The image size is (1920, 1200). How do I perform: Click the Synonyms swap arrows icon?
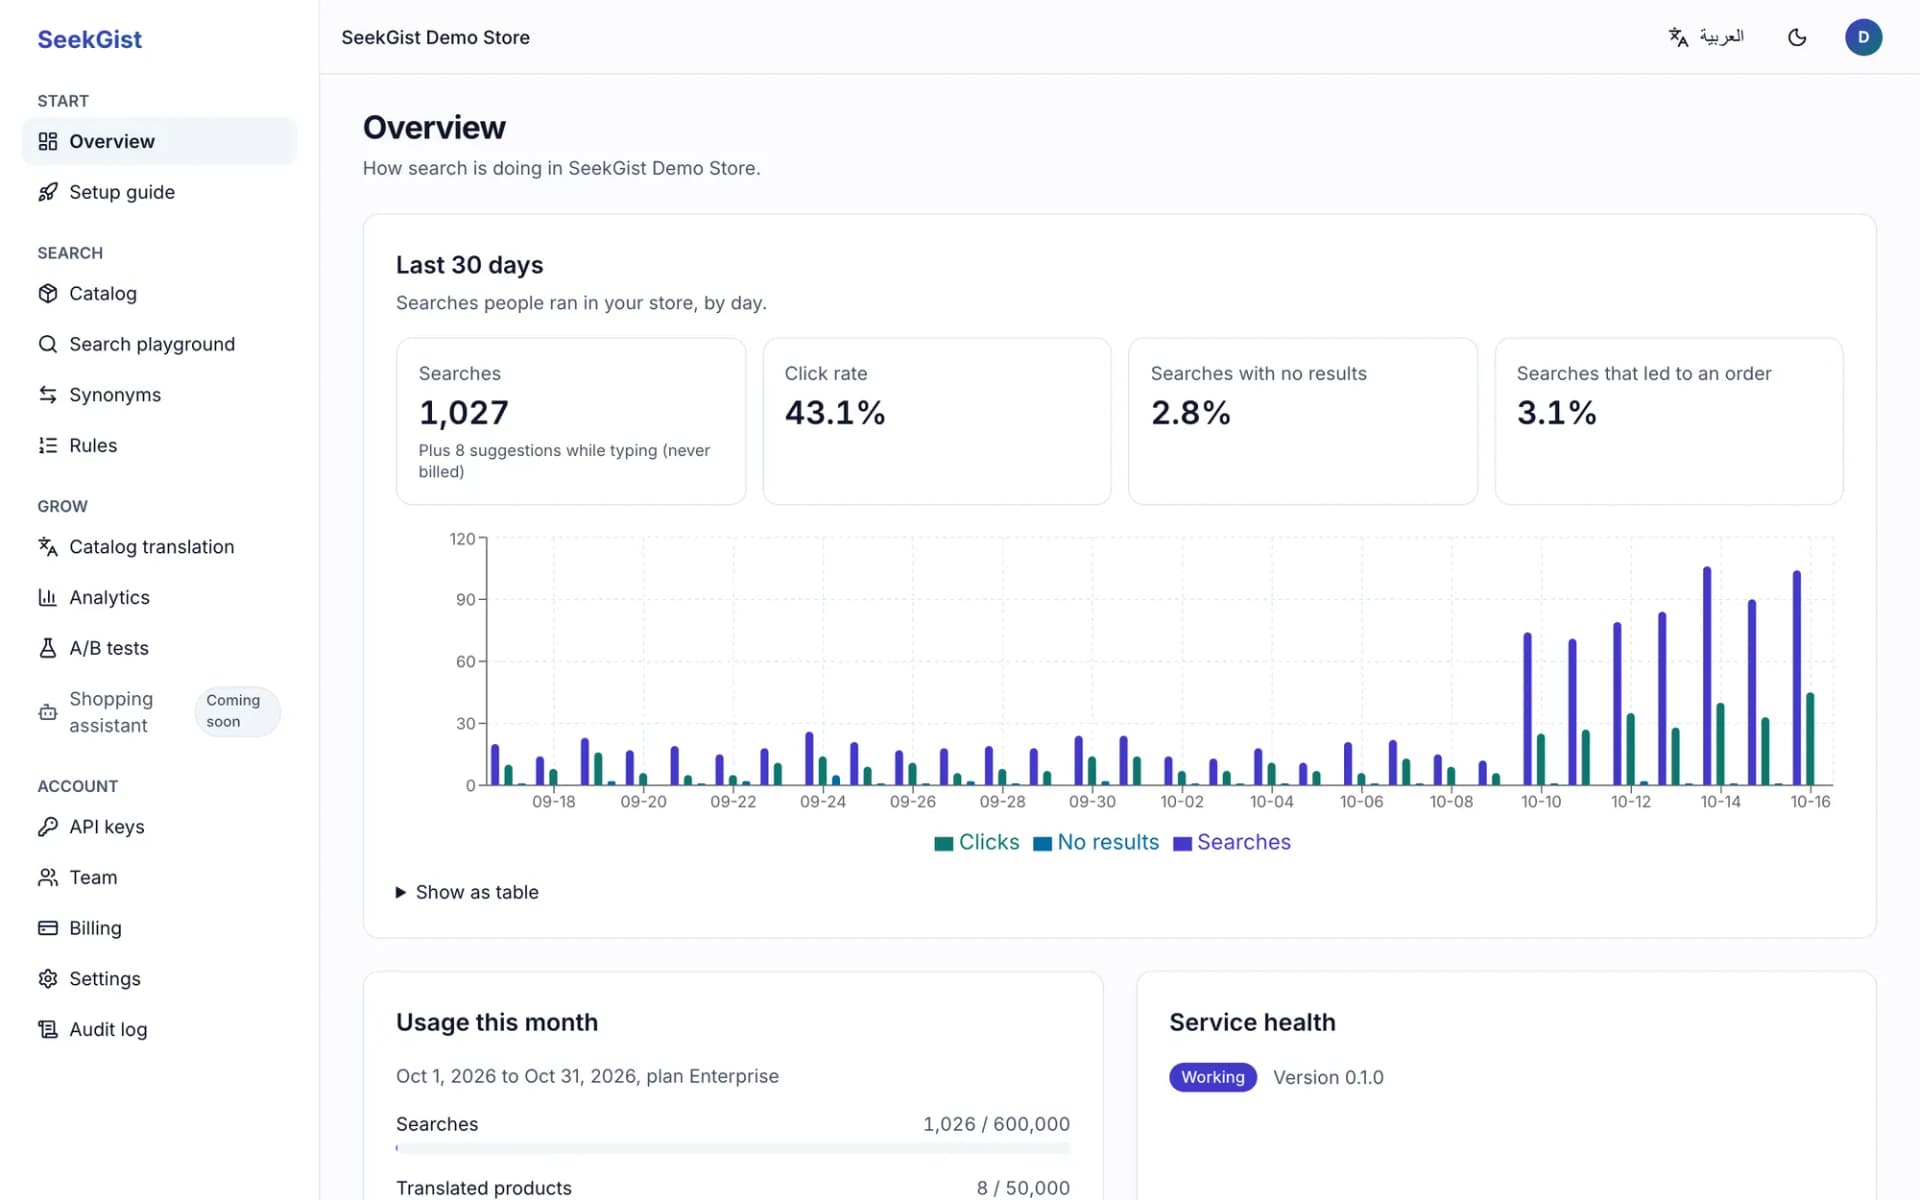(47, 395)
